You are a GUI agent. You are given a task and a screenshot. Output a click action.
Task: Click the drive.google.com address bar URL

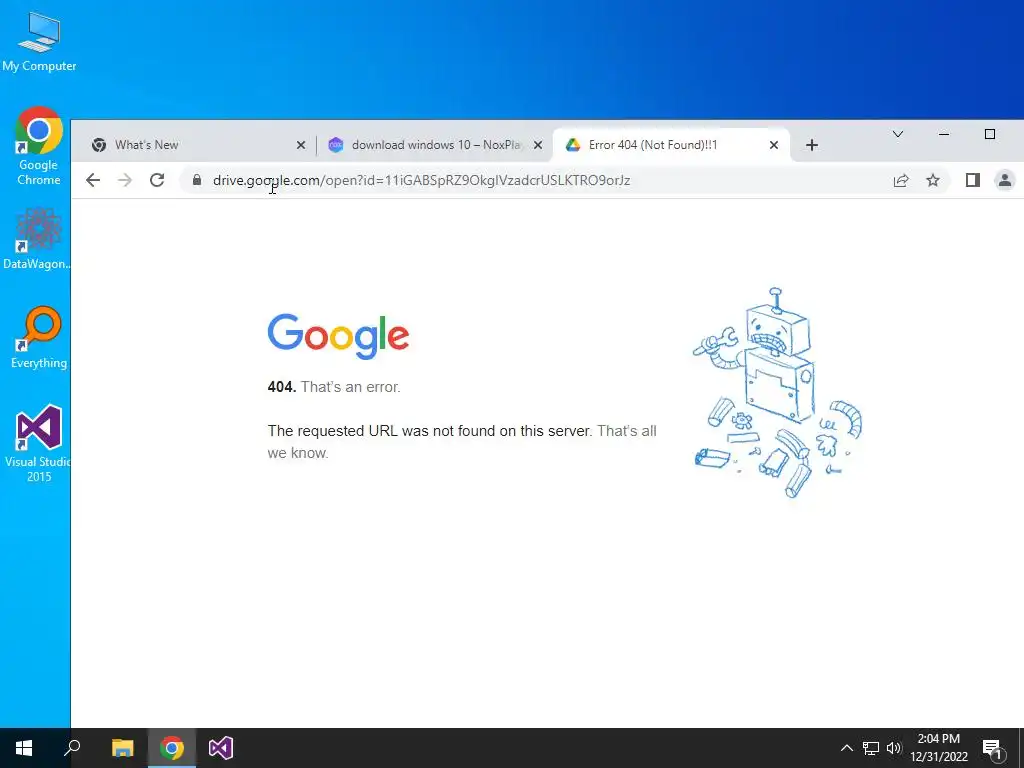click(421, 180)
